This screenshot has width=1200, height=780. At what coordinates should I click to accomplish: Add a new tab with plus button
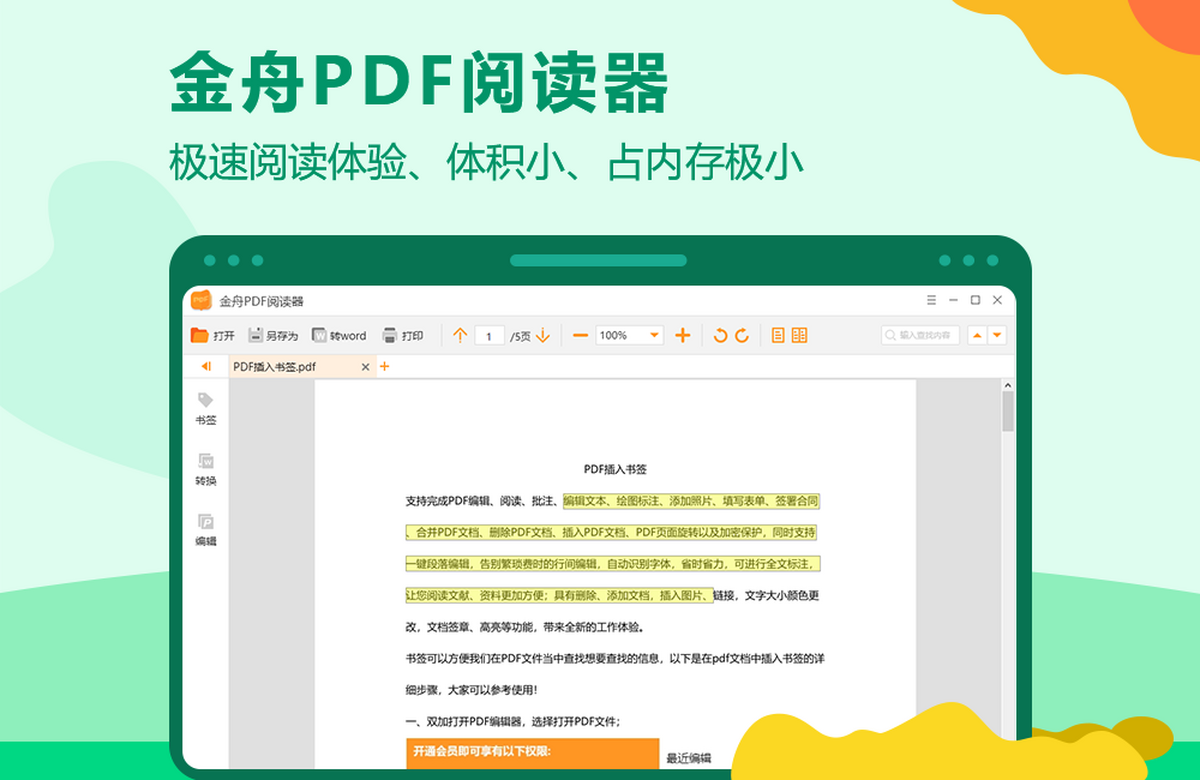tap(384, 367)
